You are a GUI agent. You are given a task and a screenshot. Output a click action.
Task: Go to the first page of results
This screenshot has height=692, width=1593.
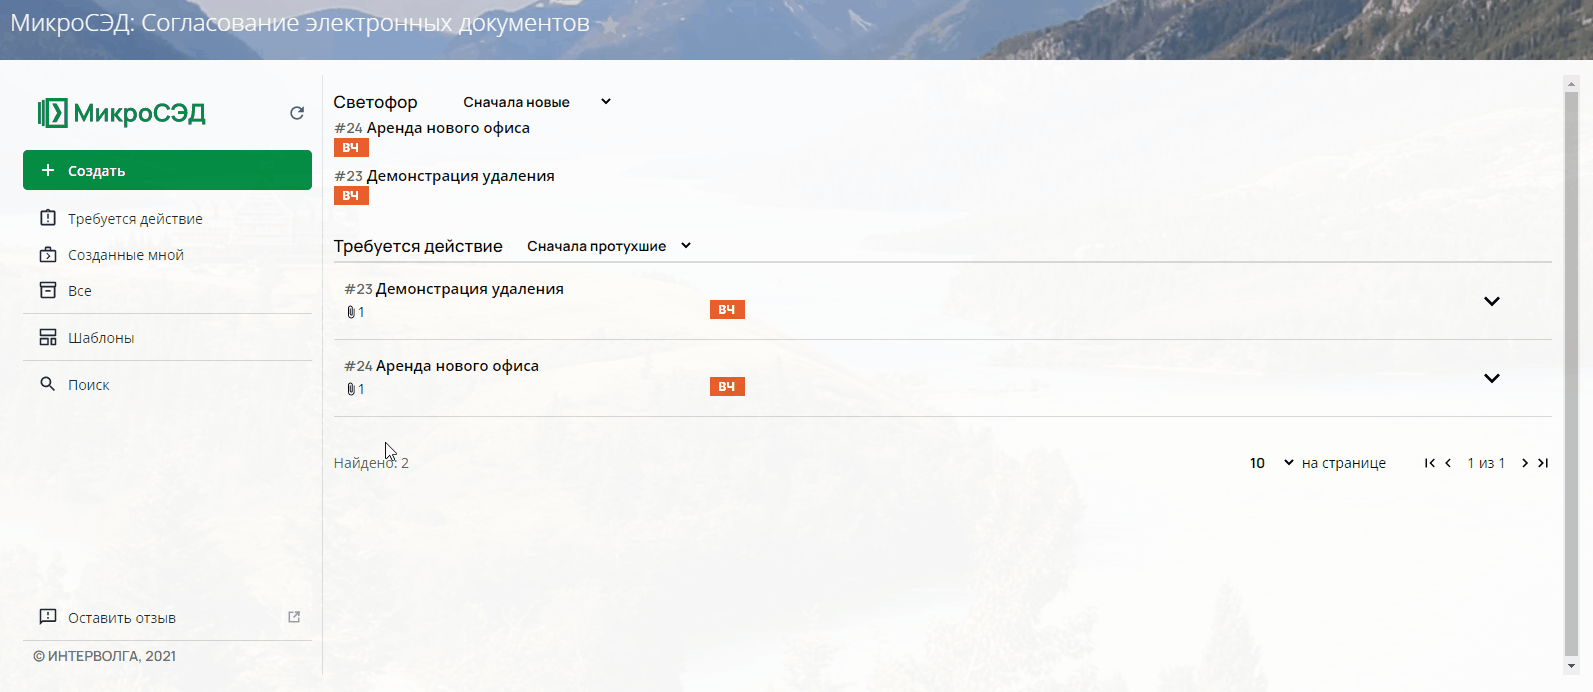tap(1429, 463)
